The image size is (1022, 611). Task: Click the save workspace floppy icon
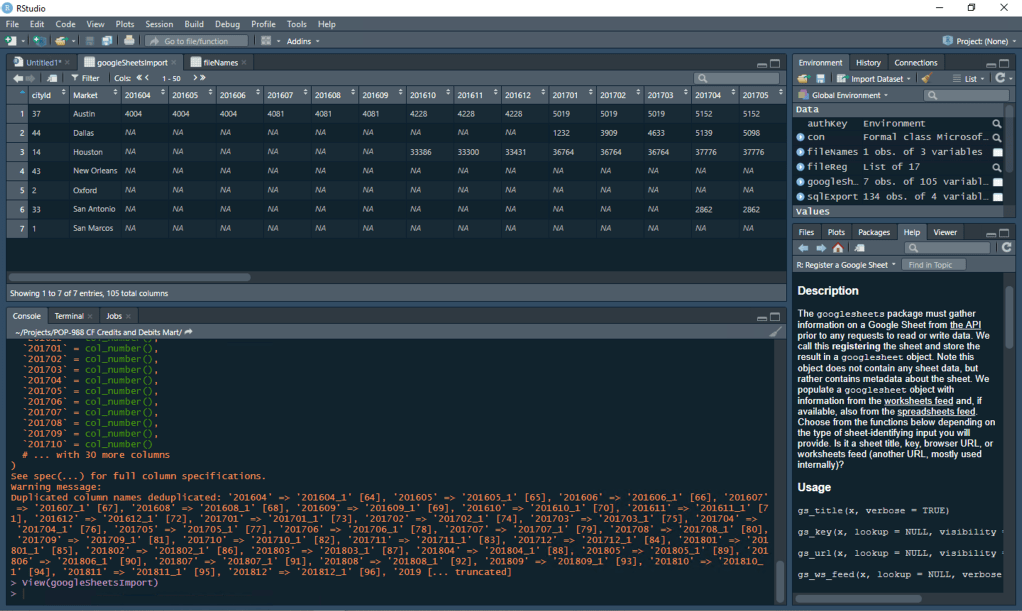[820, 78]
